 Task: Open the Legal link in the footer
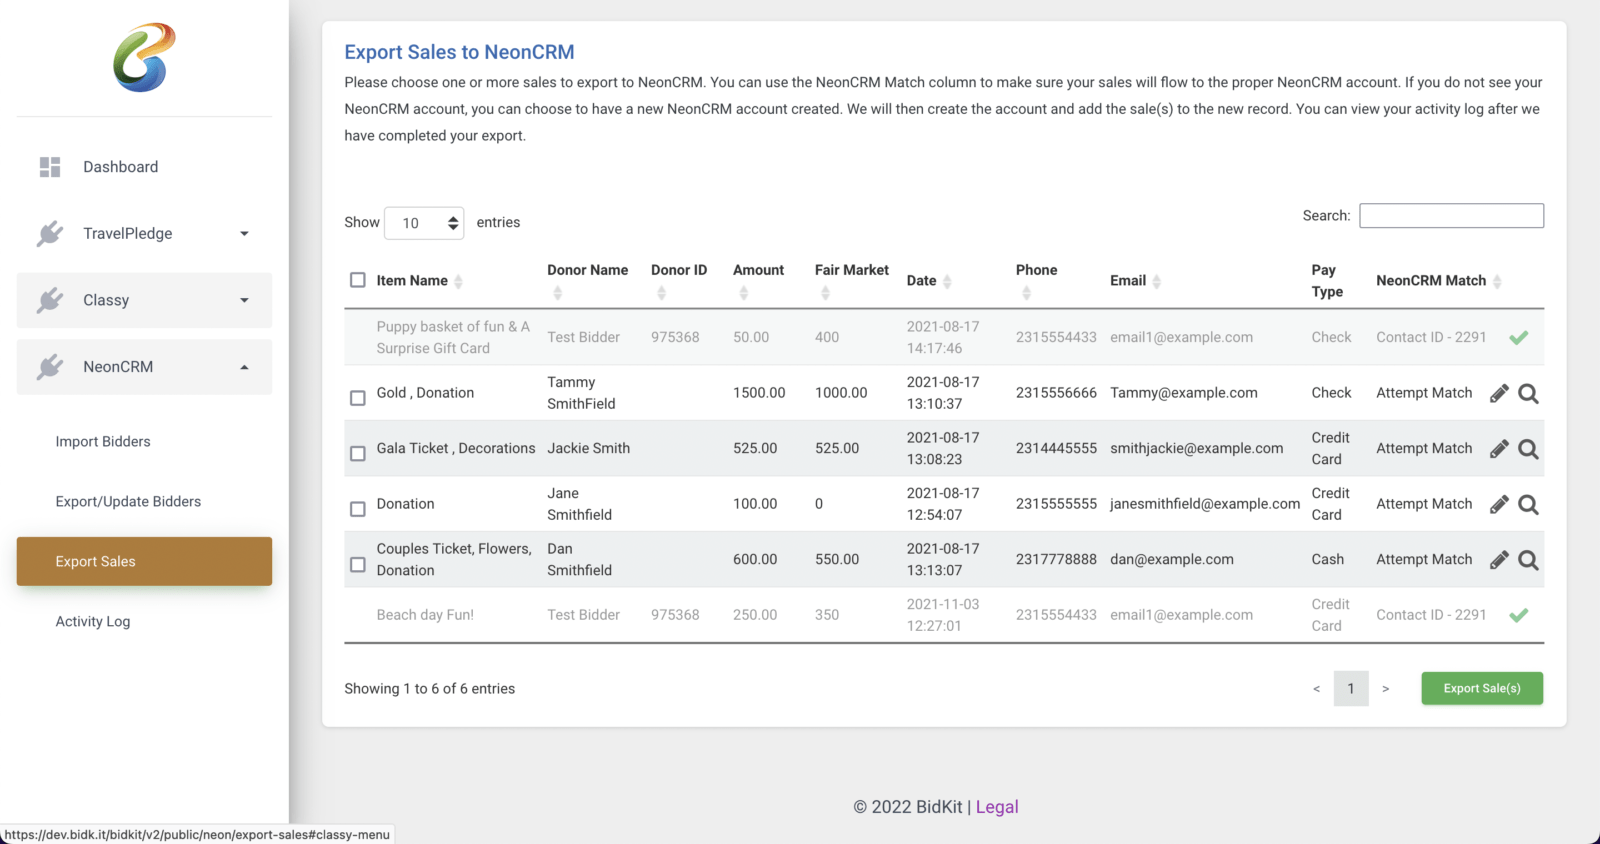tap(997, 807)
